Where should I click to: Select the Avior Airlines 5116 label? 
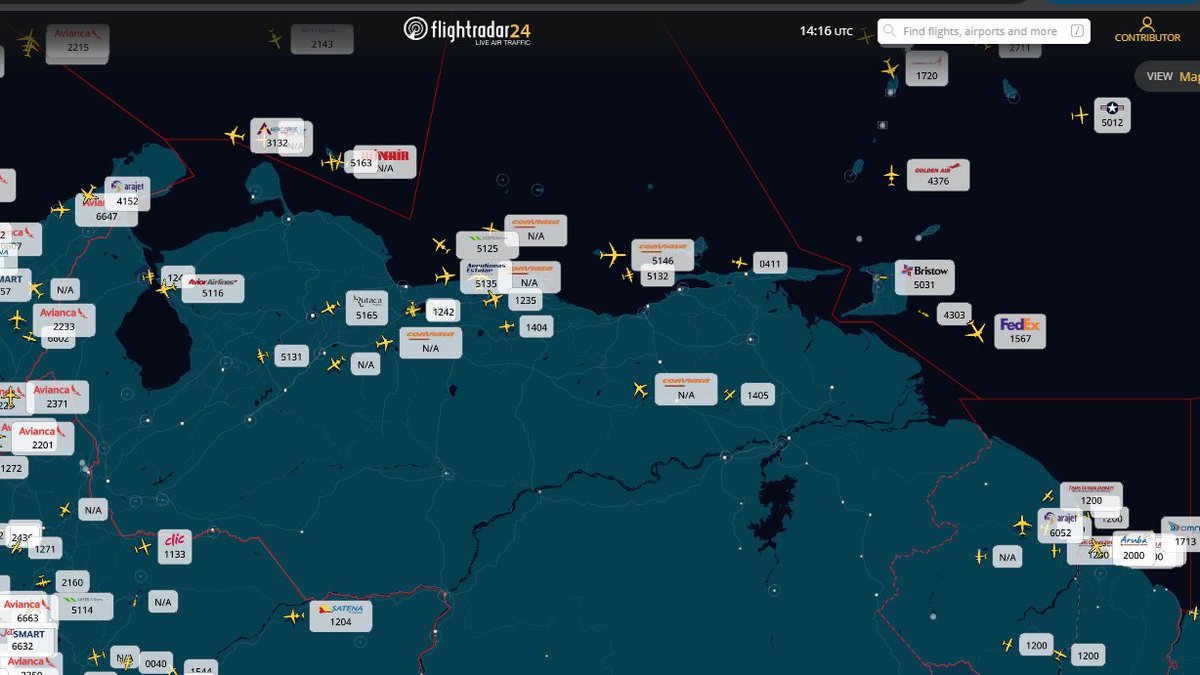click(213, 288)
